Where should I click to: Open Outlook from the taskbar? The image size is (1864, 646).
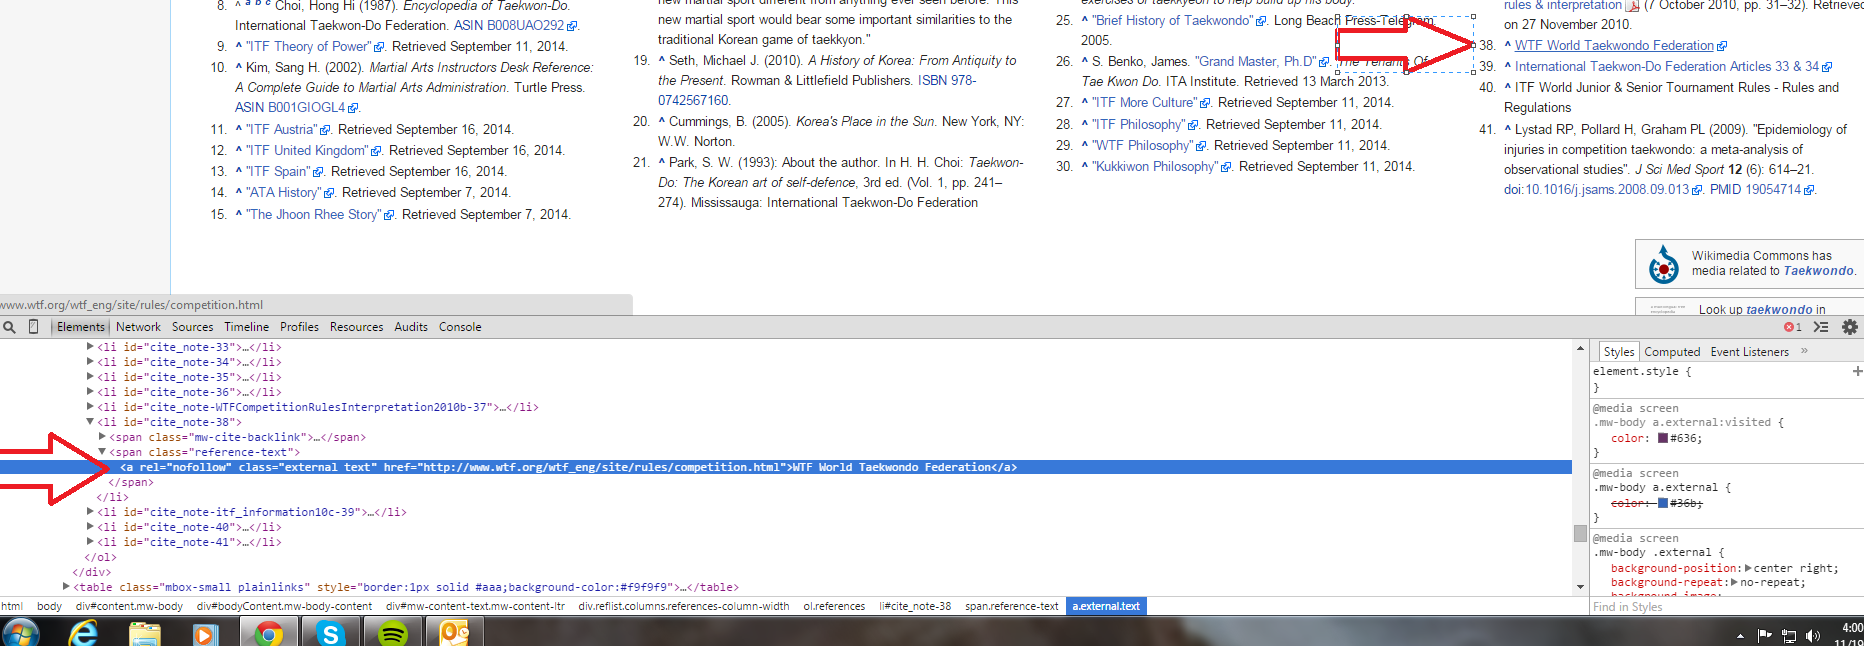(455, 633)
